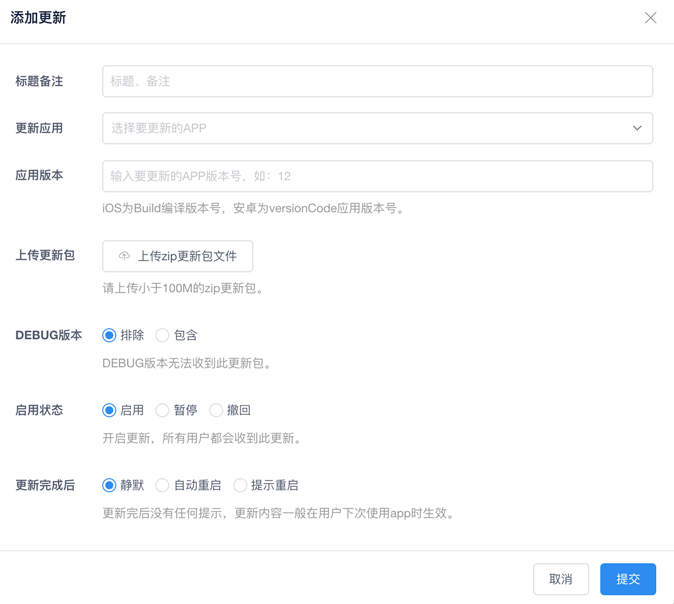
Task: Select 静默 after update completes
Action: 123,485
